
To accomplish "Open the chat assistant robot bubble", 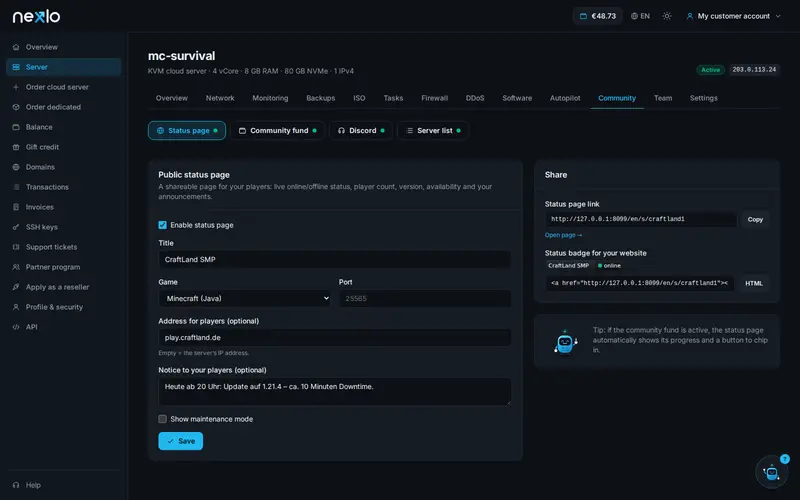I will pos(771,472).
